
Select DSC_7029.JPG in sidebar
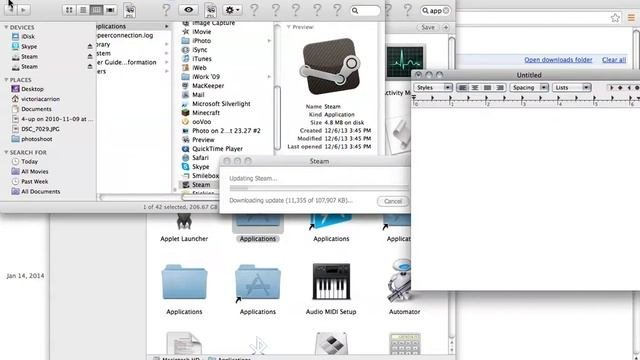tap(40, 129)
